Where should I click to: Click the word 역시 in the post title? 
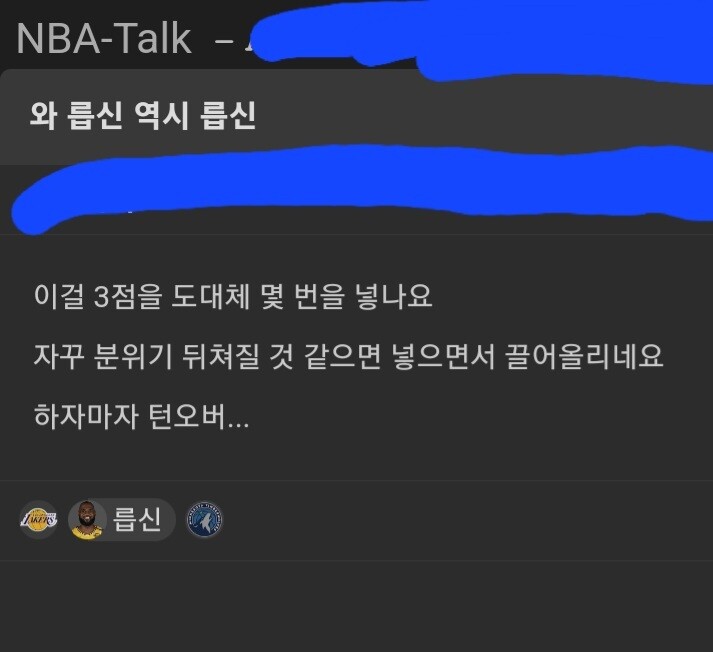tap(161, 115)
